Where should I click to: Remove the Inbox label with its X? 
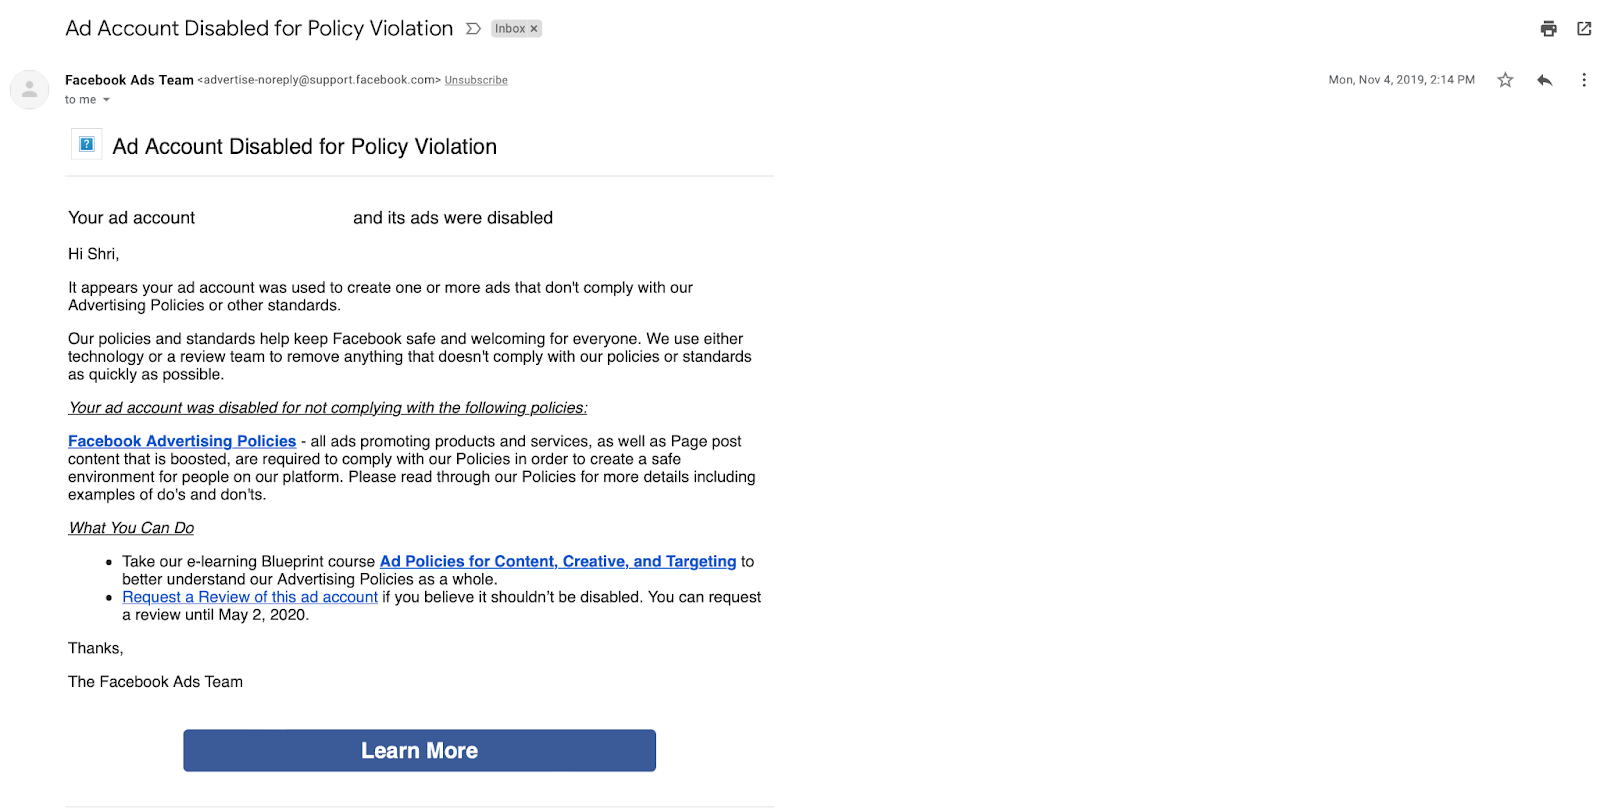tap(534, 29)
